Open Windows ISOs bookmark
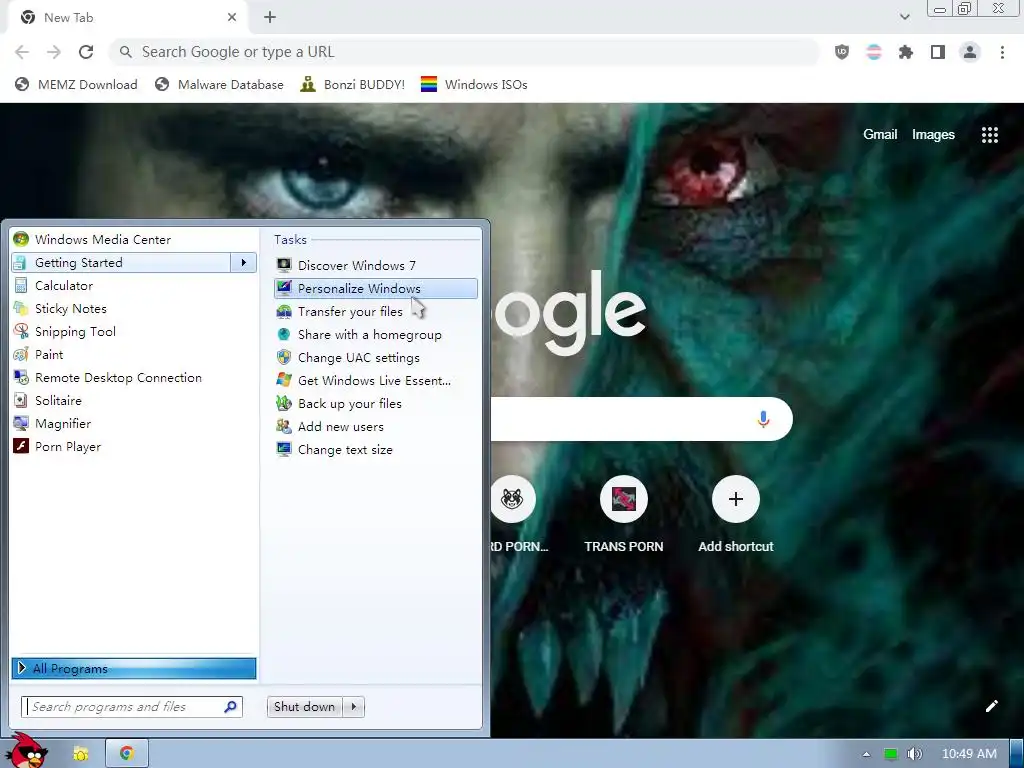Viewport: 1024px width, 768px height. click(x=474, y=85)
